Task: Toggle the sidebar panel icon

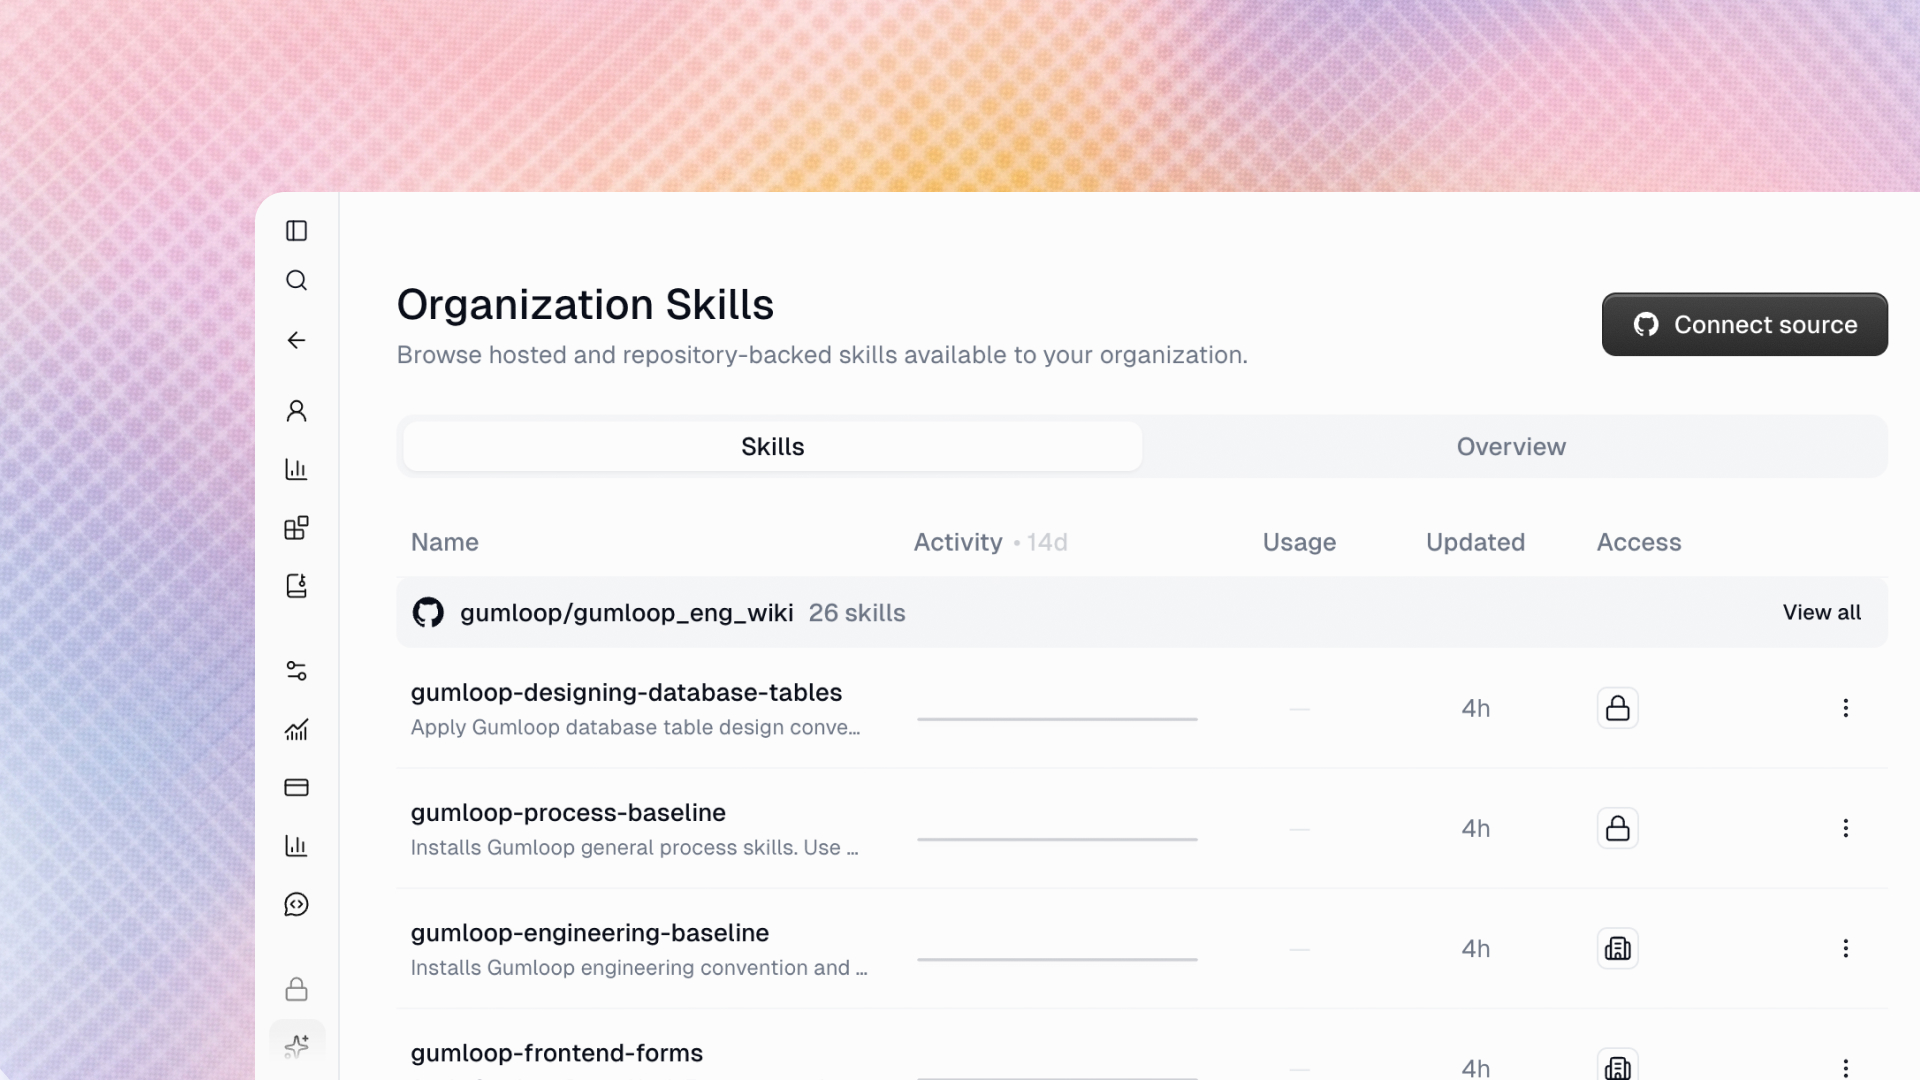Action: tap(296, 231)
